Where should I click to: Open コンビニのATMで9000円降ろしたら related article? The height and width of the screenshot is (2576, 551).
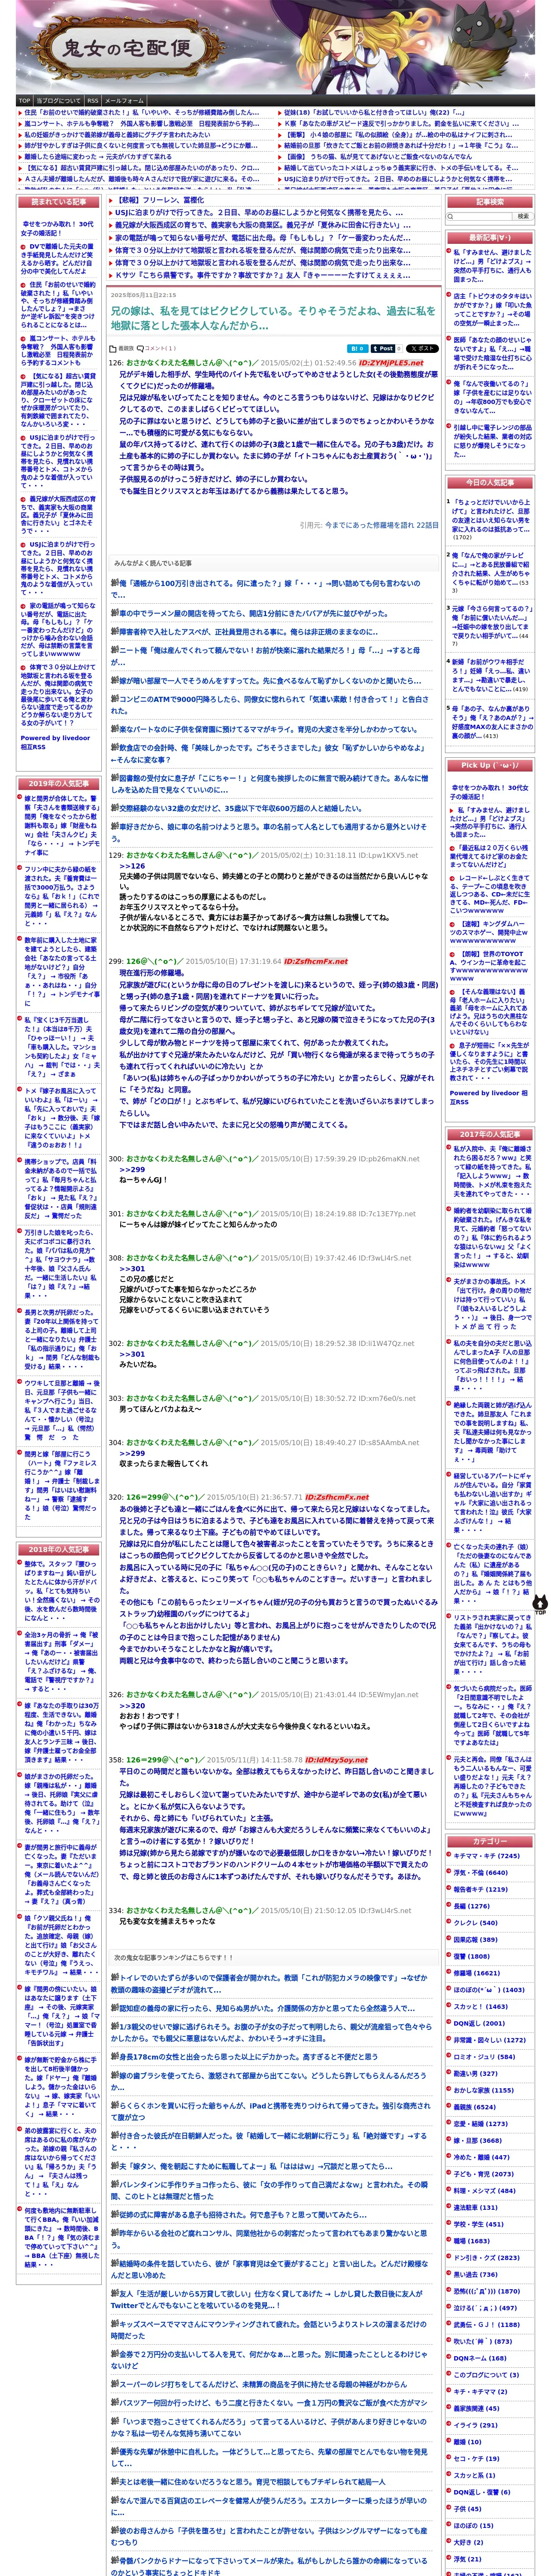270,706
